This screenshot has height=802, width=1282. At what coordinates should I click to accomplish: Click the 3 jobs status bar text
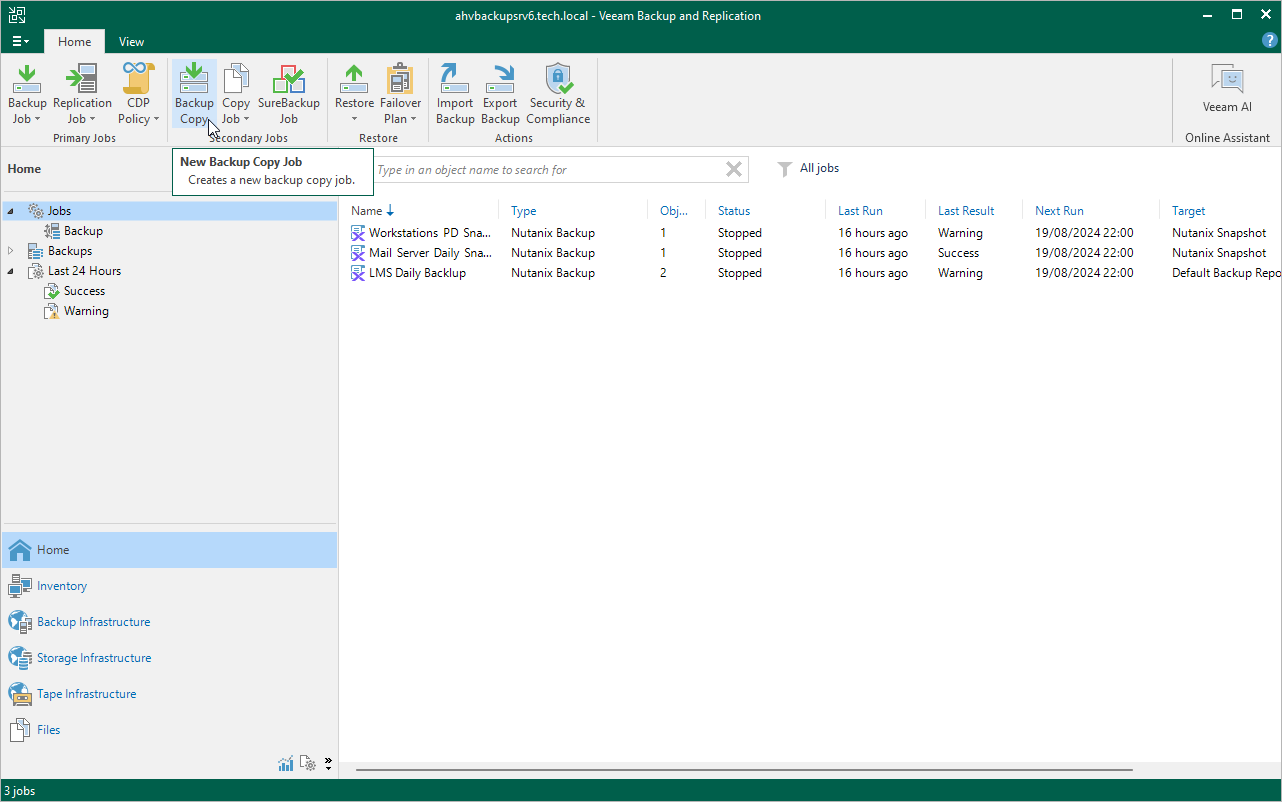(x=19, y=791)
